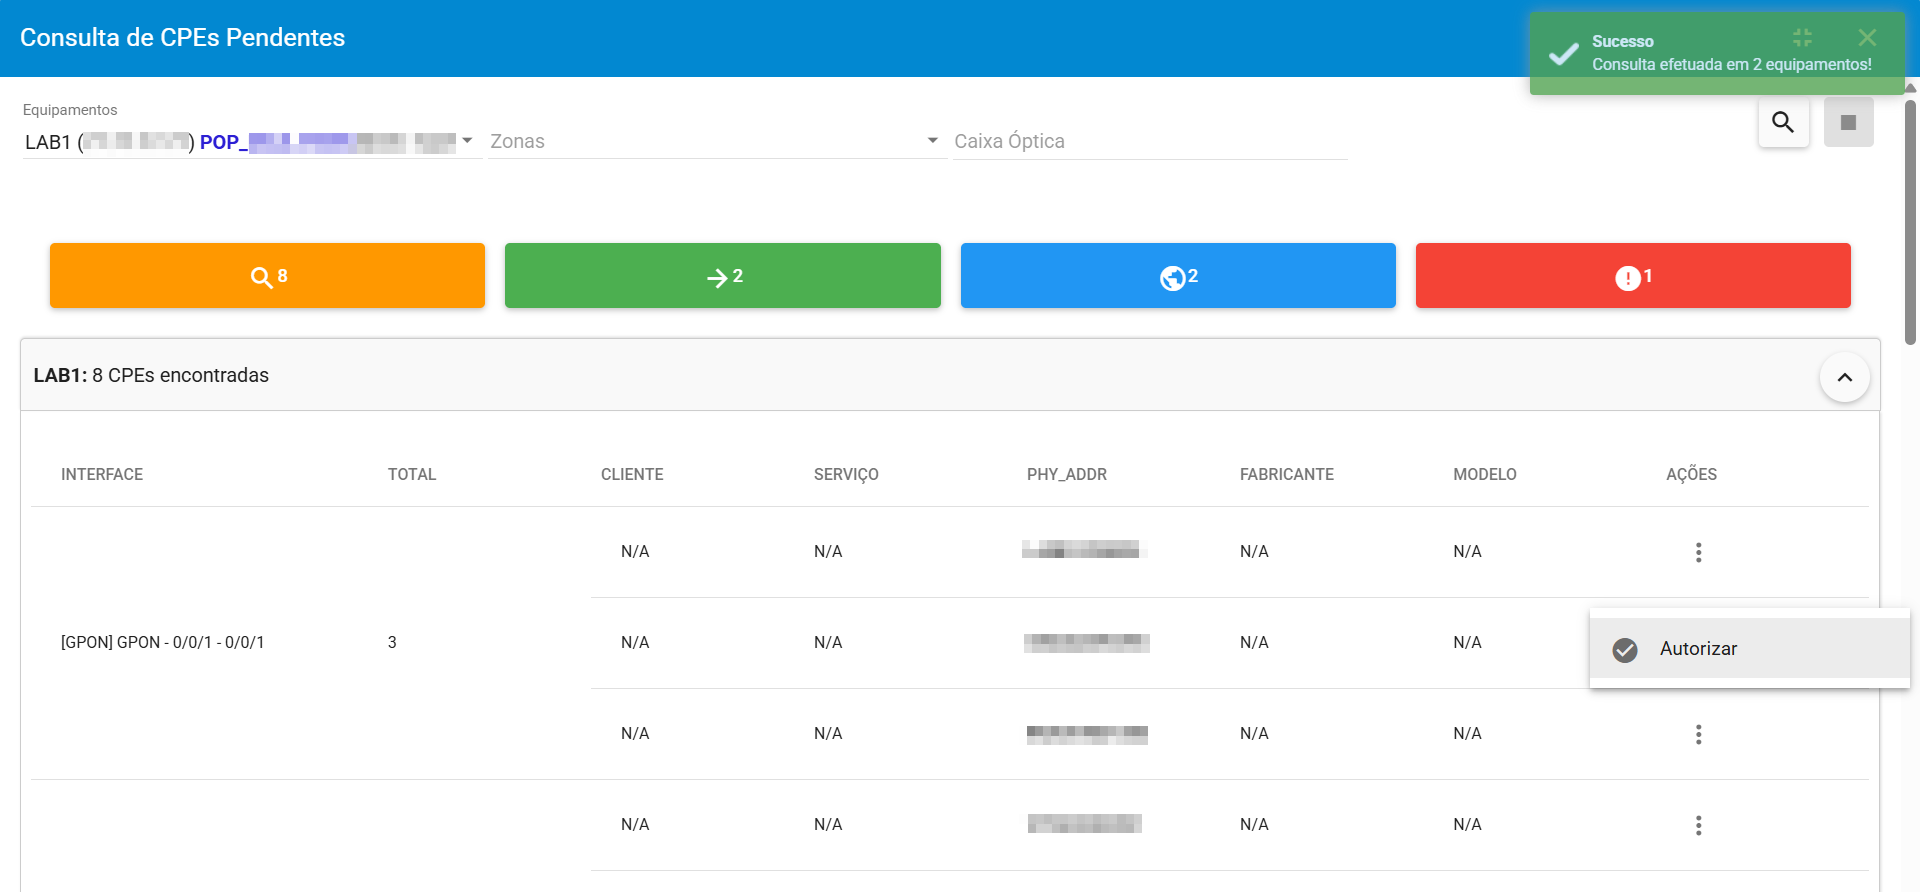The width and height of the screenshot is (1920, 892).
Task: Click the TOTAL column header
Action: point(412,474)
